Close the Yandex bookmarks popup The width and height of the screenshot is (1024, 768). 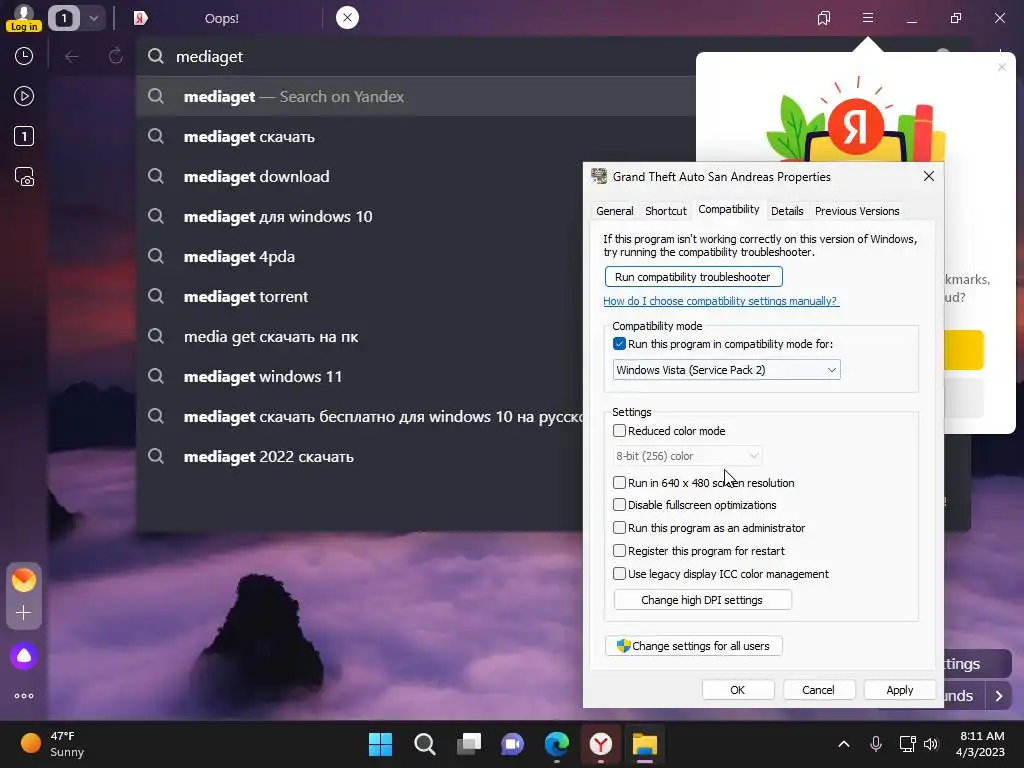1002,67
